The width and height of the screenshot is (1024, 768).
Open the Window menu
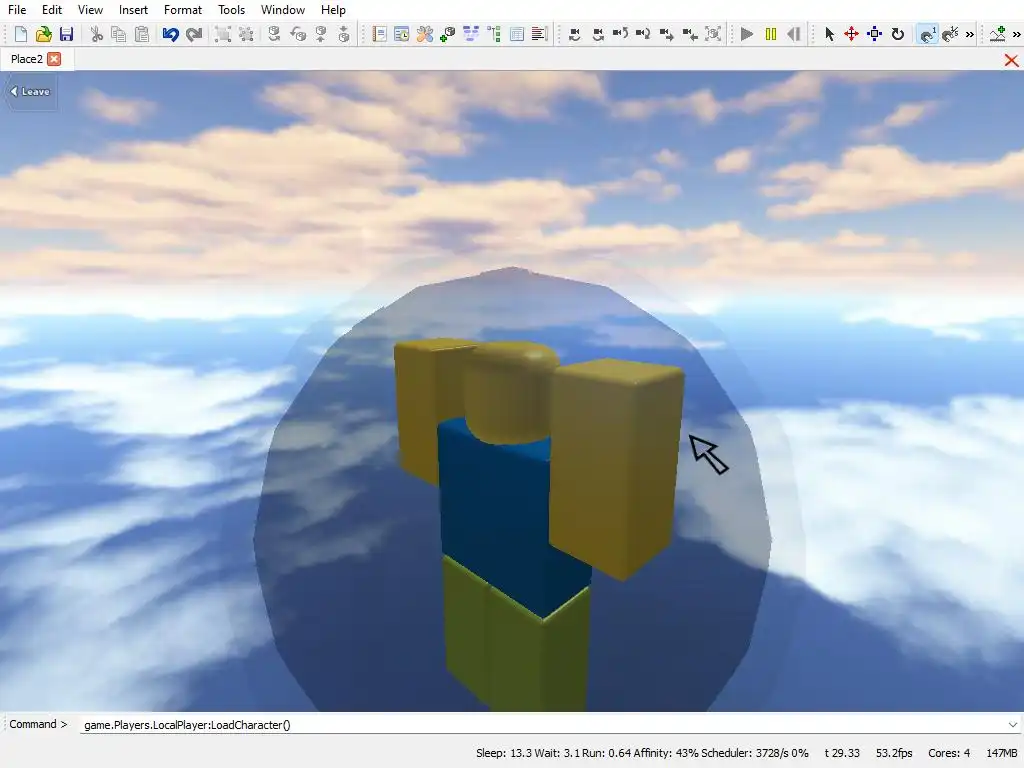coord(283,10)
